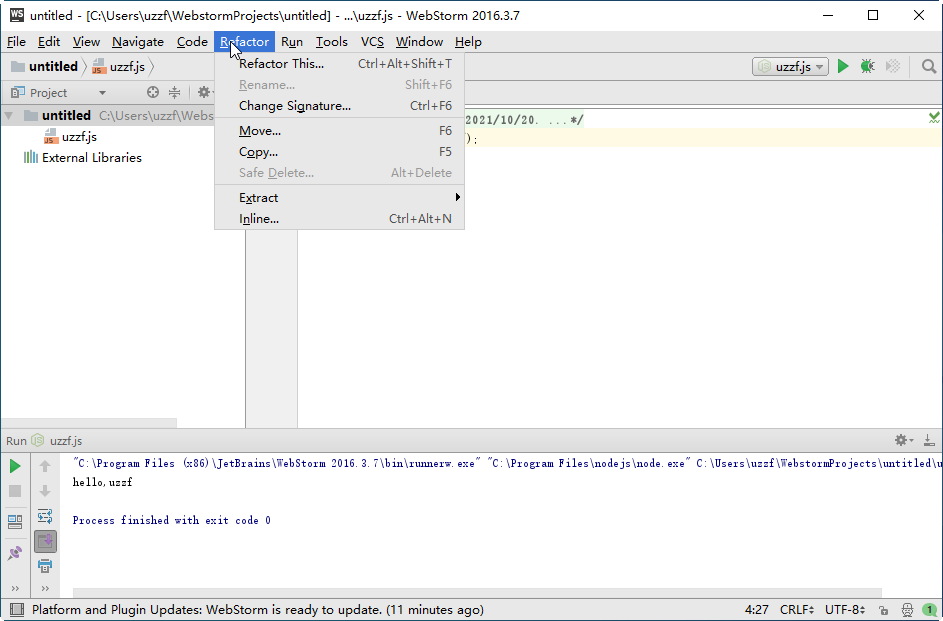The width and height of the screenshot is (943, 621).
Task: Open the Help menu
Action: (x=468, y=41)
